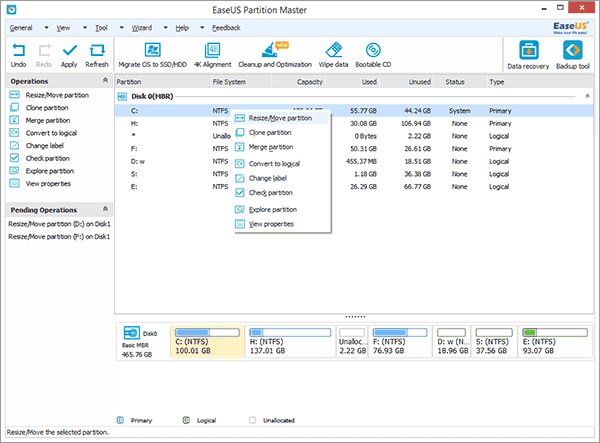600x443 pixels.
Task: Click the app icon in title bar
Action: pos(11,9)
